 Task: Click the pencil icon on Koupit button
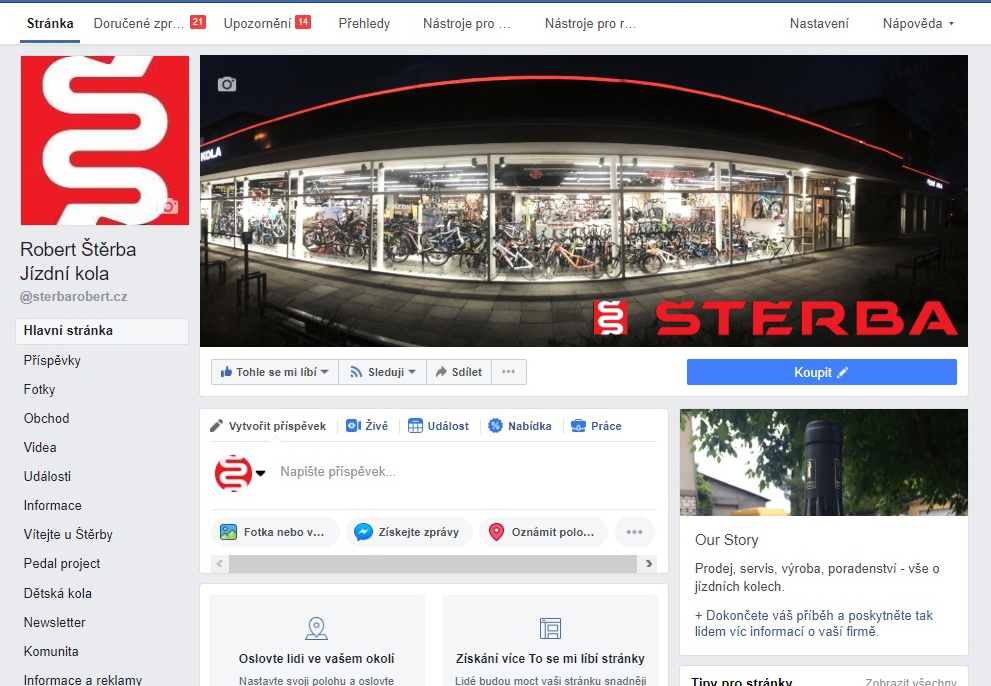(842, 372)
